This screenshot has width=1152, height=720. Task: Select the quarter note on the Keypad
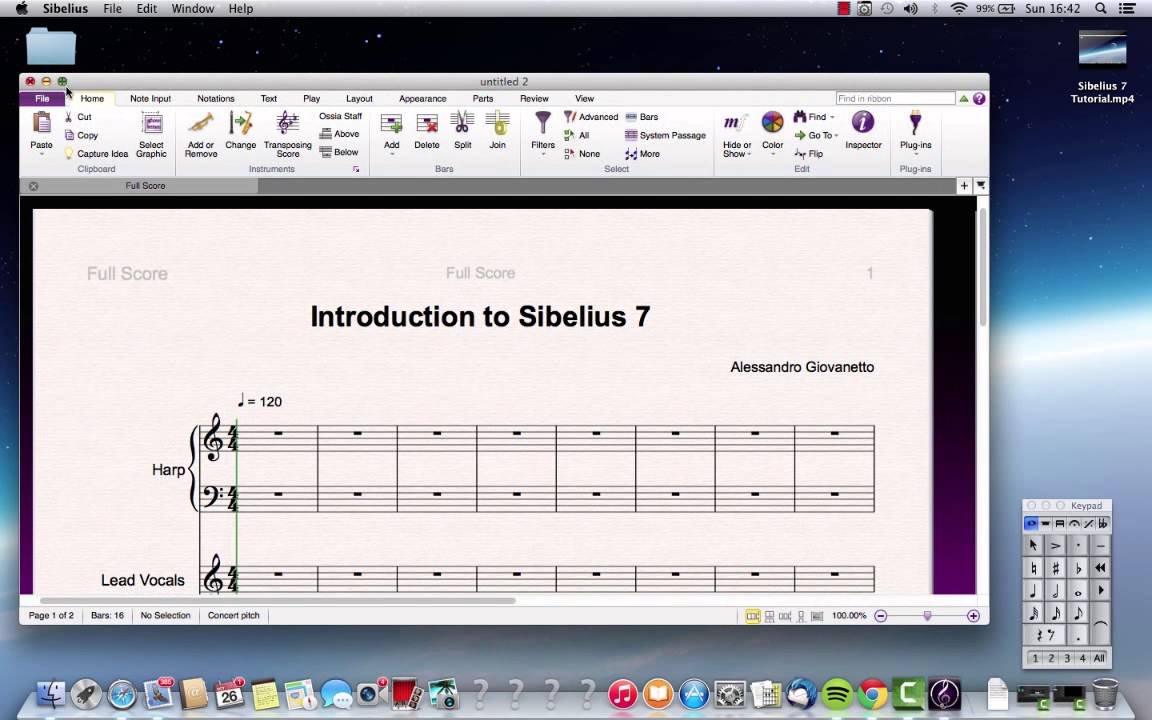tap(1034, 590)
